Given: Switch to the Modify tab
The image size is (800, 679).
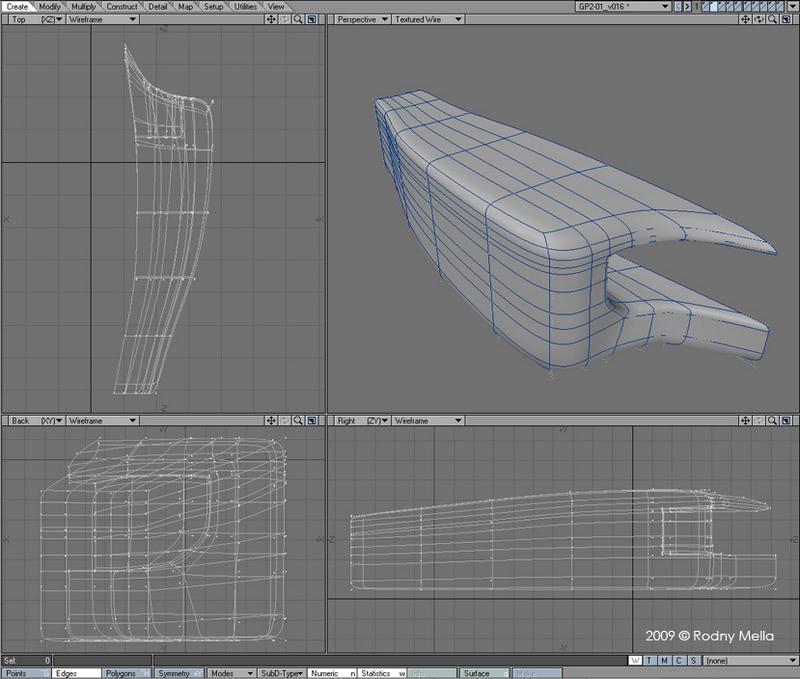Looking at the screenshot, I should tap(49, 6).
